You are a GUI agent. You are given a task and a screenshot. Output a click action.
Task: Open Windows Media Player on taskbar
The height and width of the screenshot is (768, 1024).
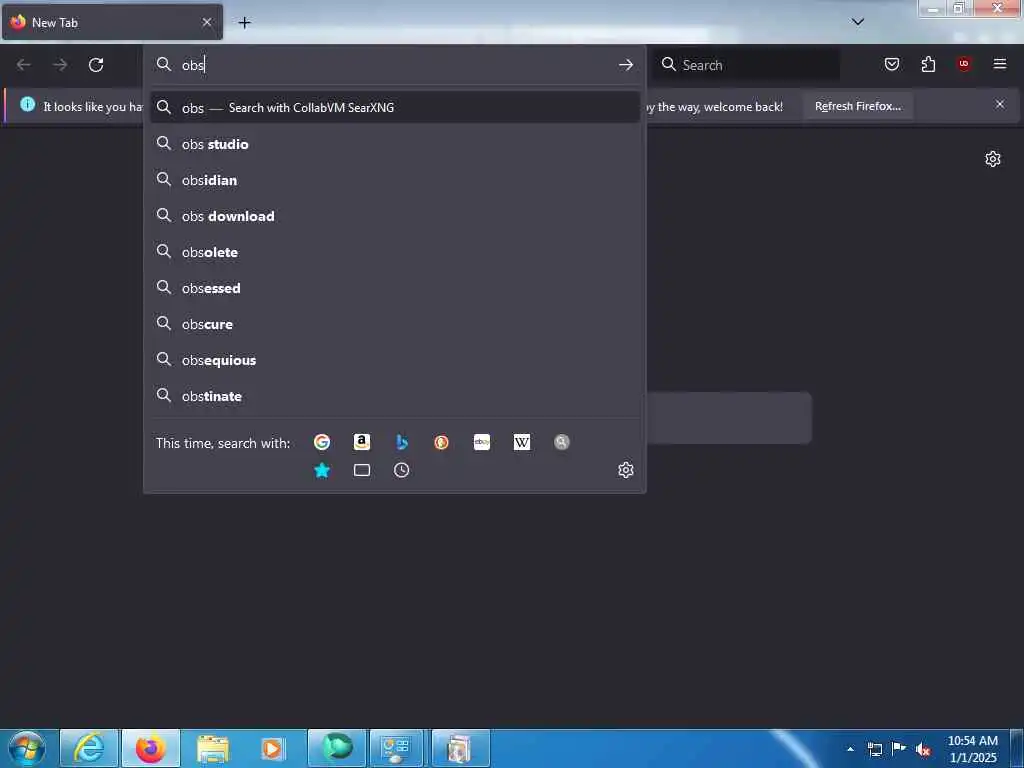click(x=274, y=748)
